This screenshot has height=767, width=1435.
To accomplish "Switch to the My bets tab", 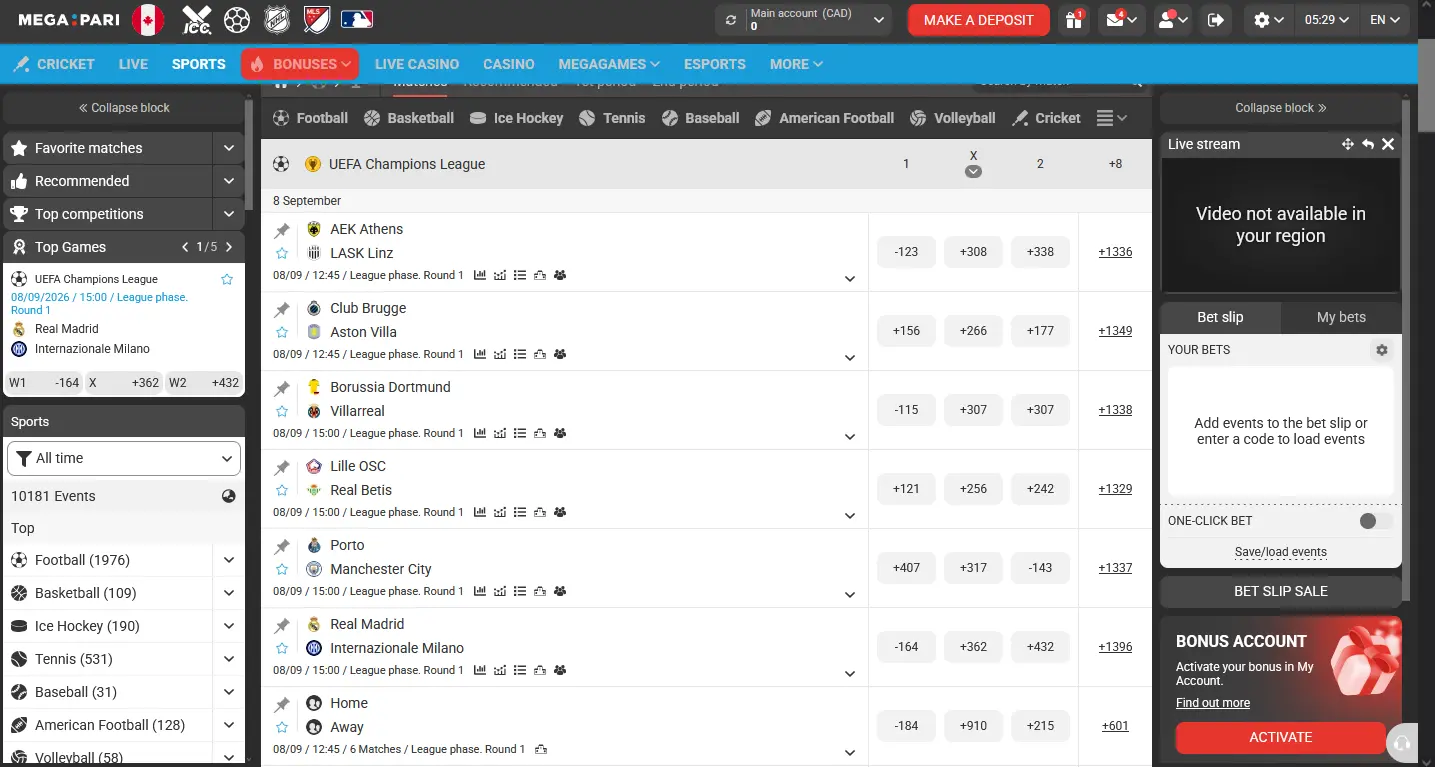I will coord(1341,317).
